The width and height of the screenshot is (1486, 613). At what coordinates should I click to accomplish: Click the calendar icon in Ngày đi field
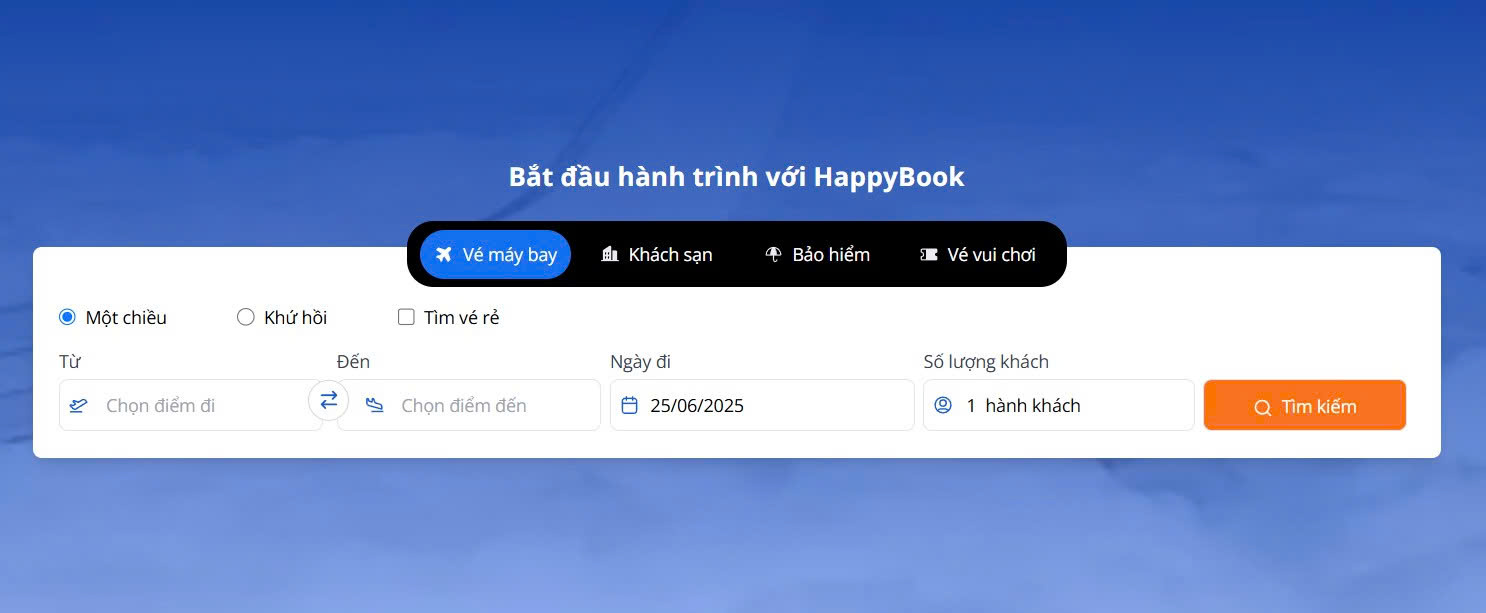point(630,406)
